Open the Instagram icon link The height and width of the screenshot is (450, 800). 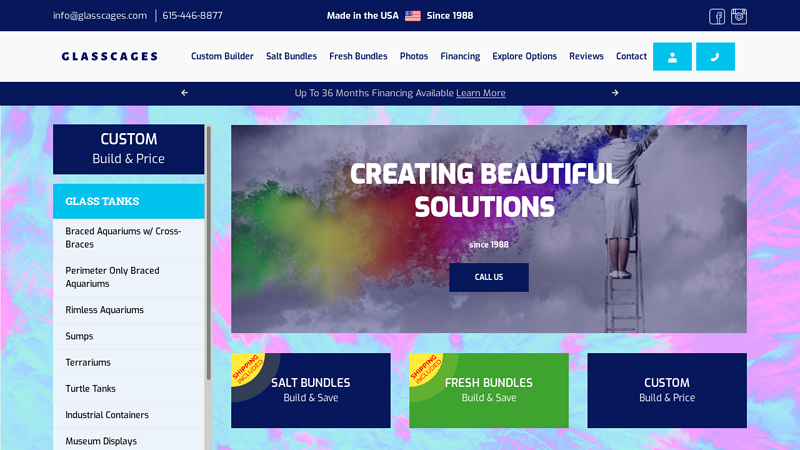pyautogui.click(x=739, y=16)
